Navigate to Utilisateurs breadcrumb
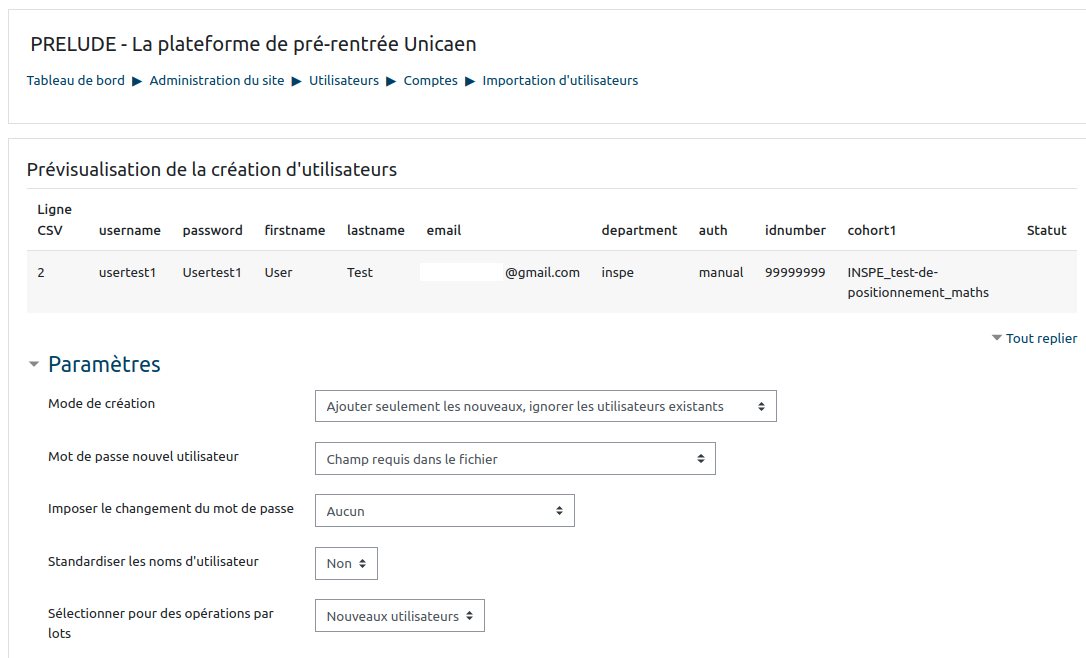This screenshot has width=1086, height=658. [344, 80]
